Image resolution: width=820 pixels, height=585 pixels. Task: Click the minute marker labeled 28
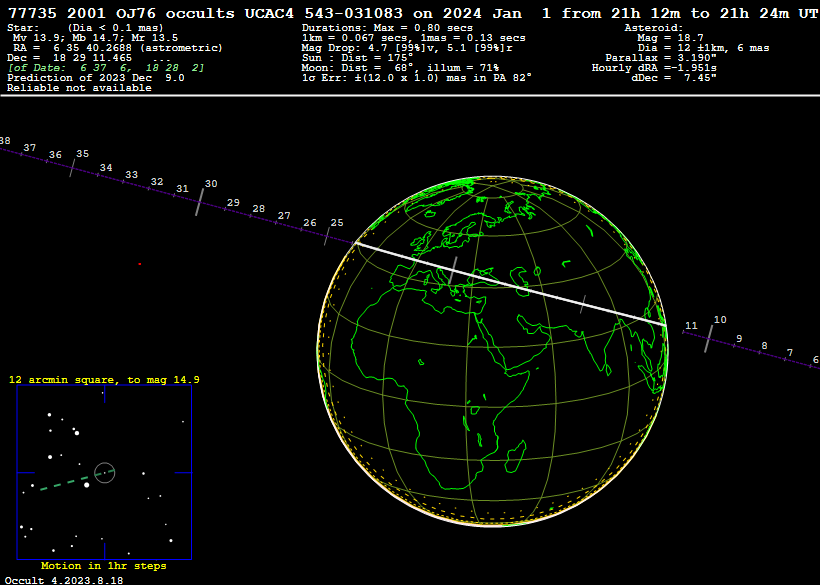[259, 209]
